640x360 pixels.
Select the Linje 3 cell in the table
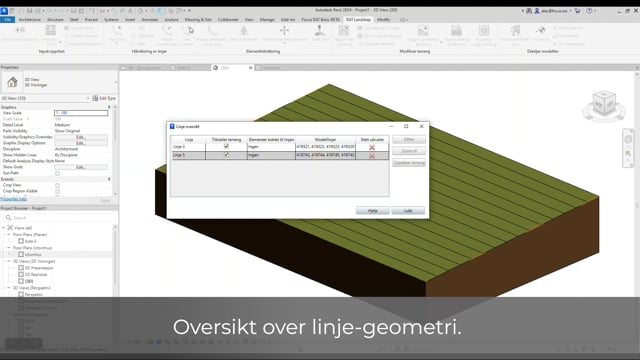tap(189, 147)
